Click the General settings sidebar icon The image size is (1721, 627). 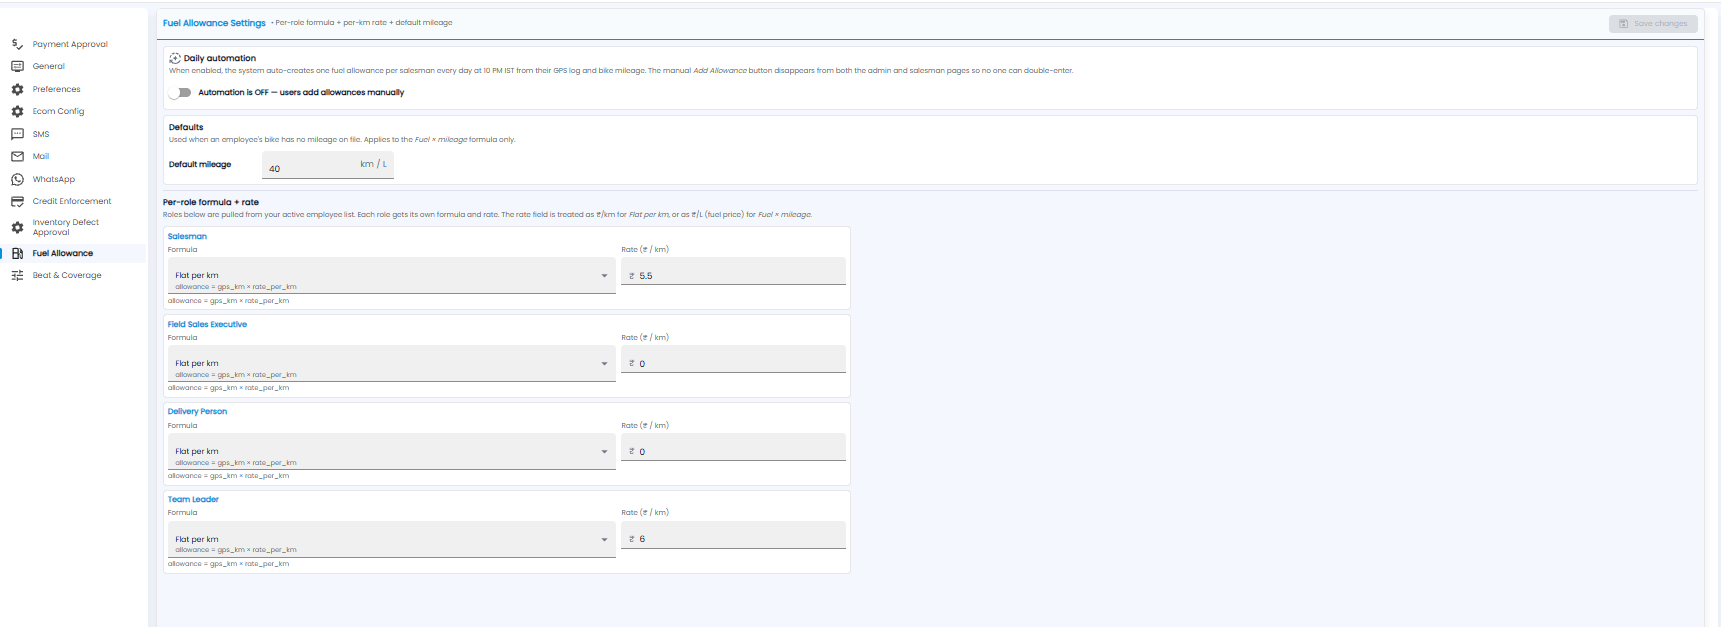click(x=17, y=66)
